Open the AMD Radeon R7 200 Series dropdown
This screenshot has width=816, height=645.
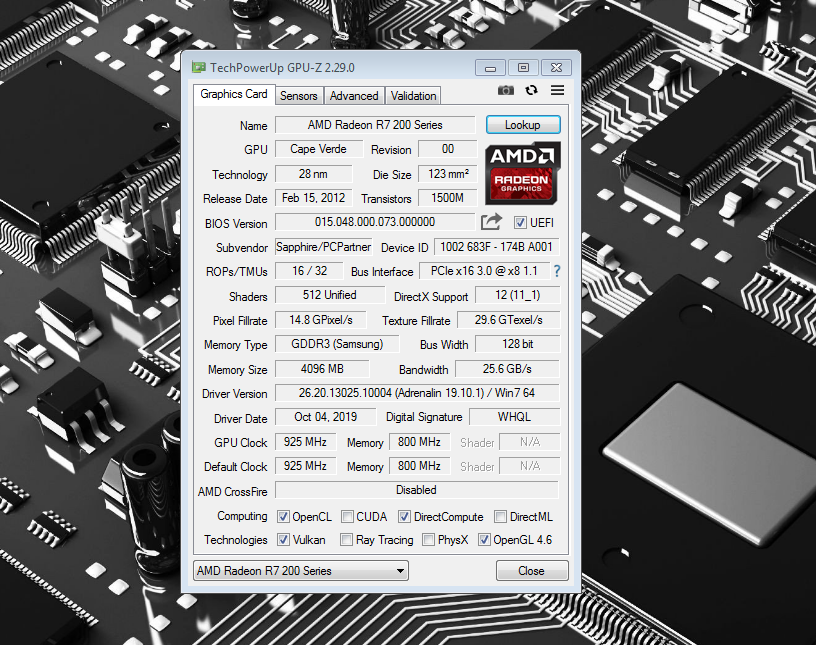point(301,571)
